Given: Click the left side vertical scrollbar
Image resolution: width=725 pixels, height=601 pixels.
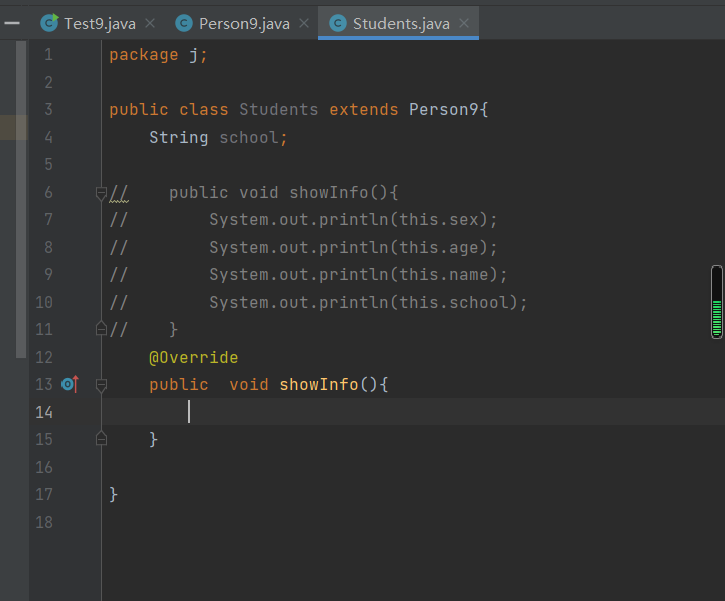Looking at the screenshot, I should point(21,199).
